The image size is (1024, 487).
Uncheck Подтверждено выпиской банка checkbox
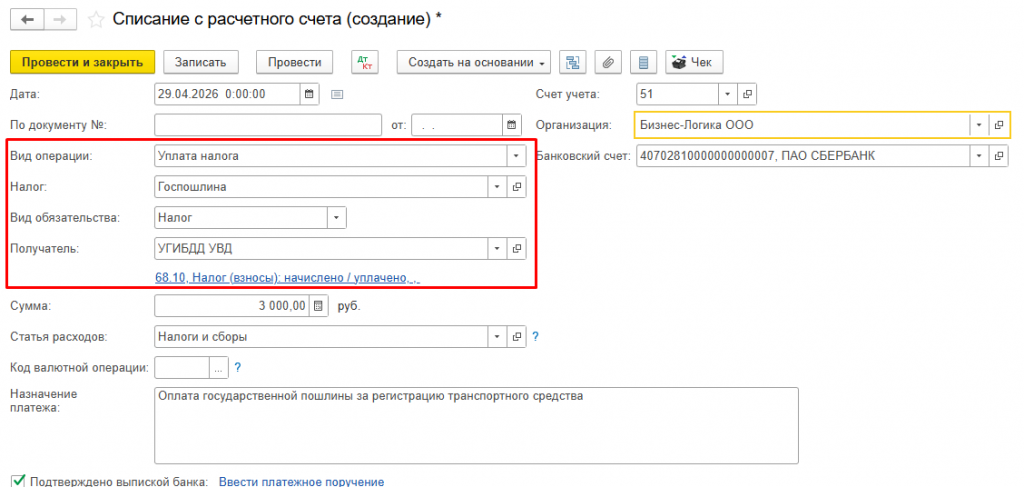point(19,482)
